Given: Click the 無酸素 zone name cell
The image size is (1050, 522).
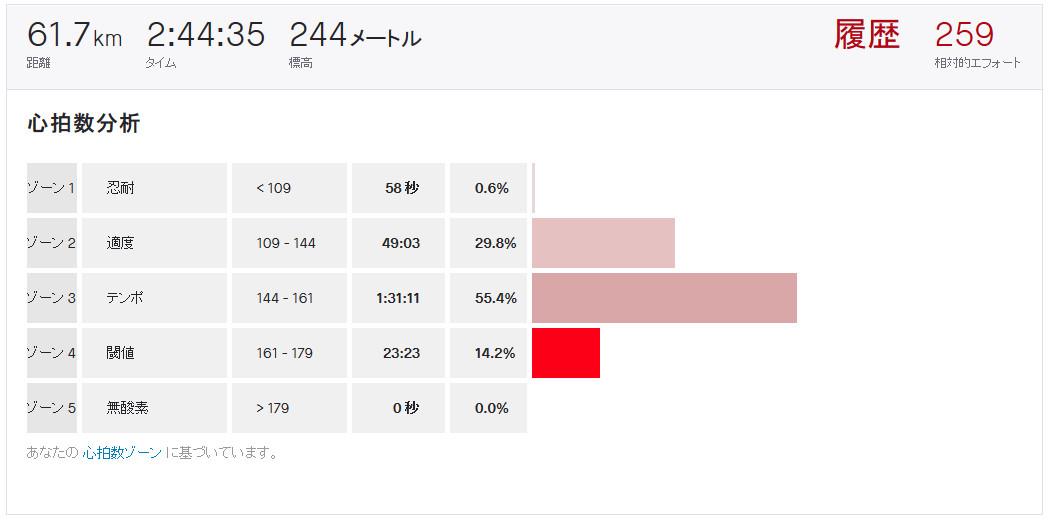Looking at the screenshot, I should [155, 408].
